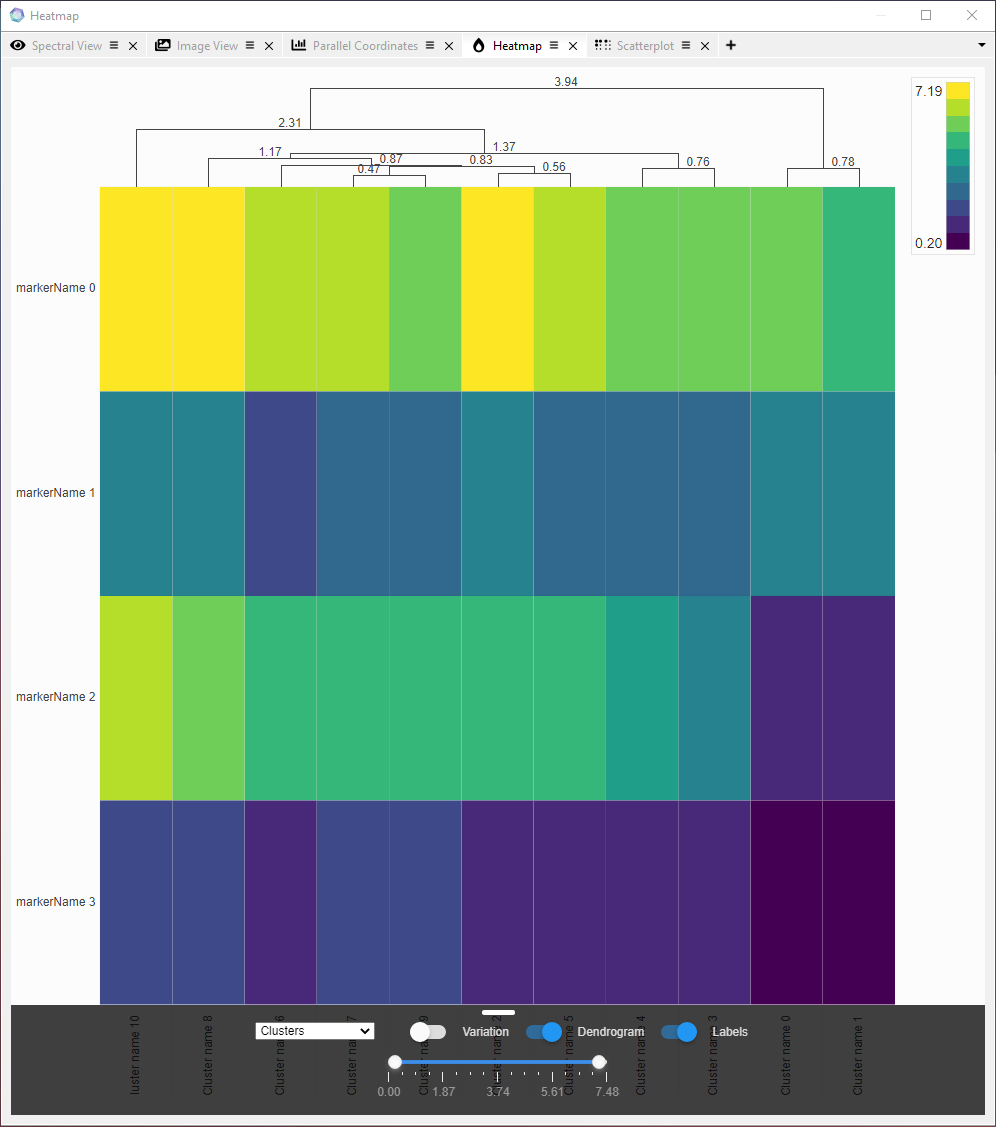Viewport: 996px width, 1127px height.
Task: Switch to the Parallel Coordinates tab
Action: [365, 46]
